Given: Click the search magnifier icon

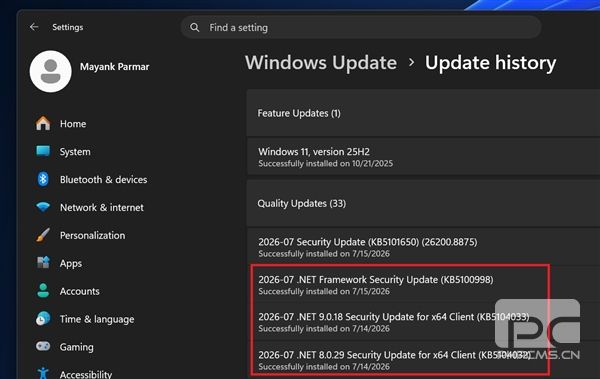Looking at the screenshot, I should coord(195,28).
